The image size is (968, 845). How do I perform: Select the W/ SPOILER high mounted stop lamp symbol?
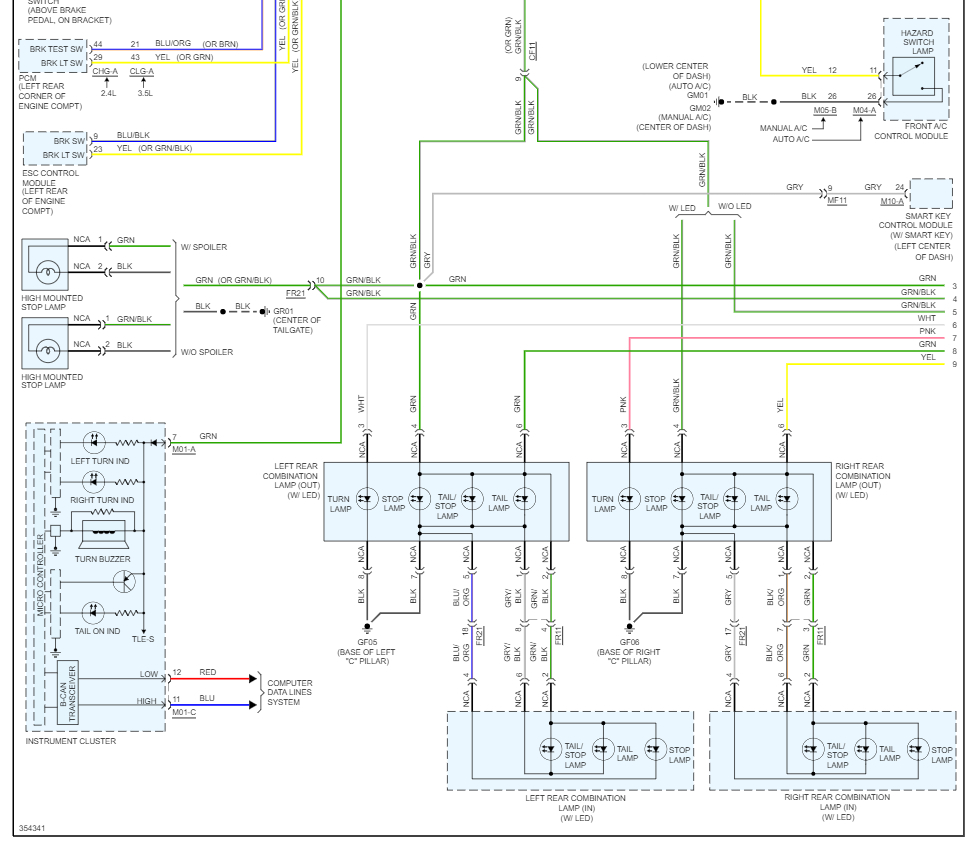pos(45,265)
